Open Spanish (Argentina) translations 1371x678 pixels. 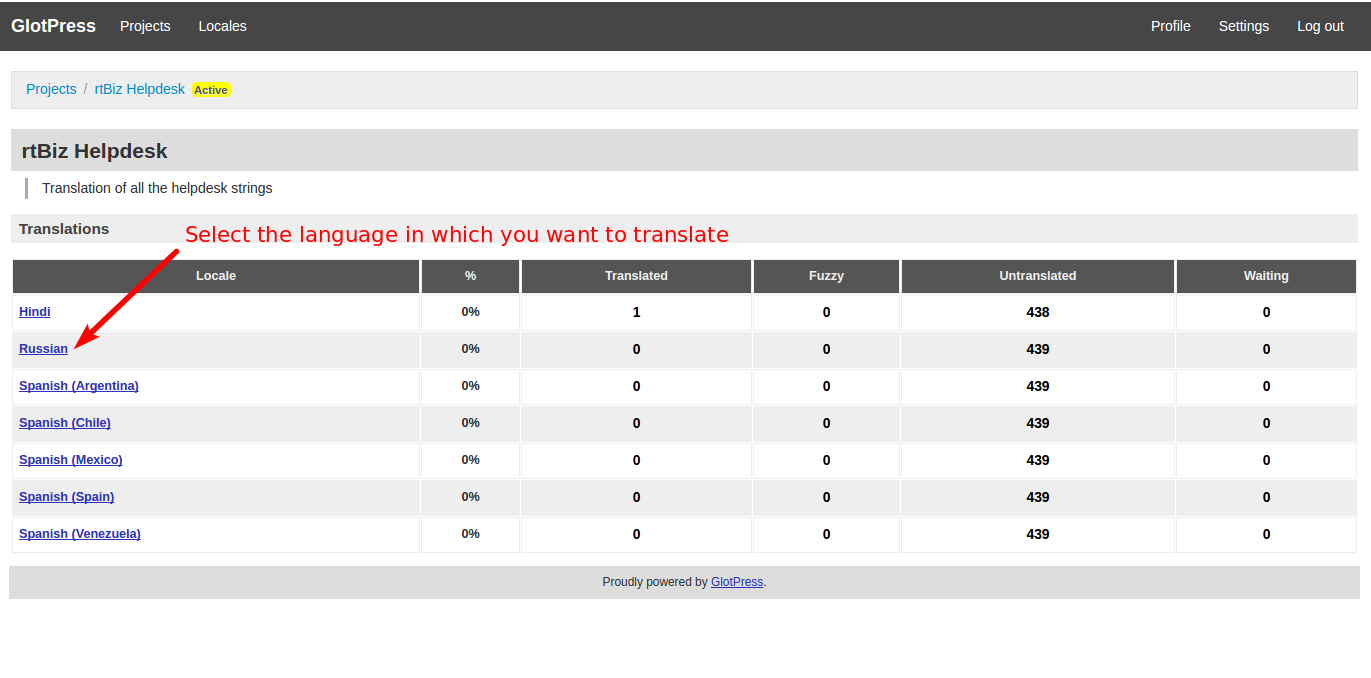(x=79, y=386)
